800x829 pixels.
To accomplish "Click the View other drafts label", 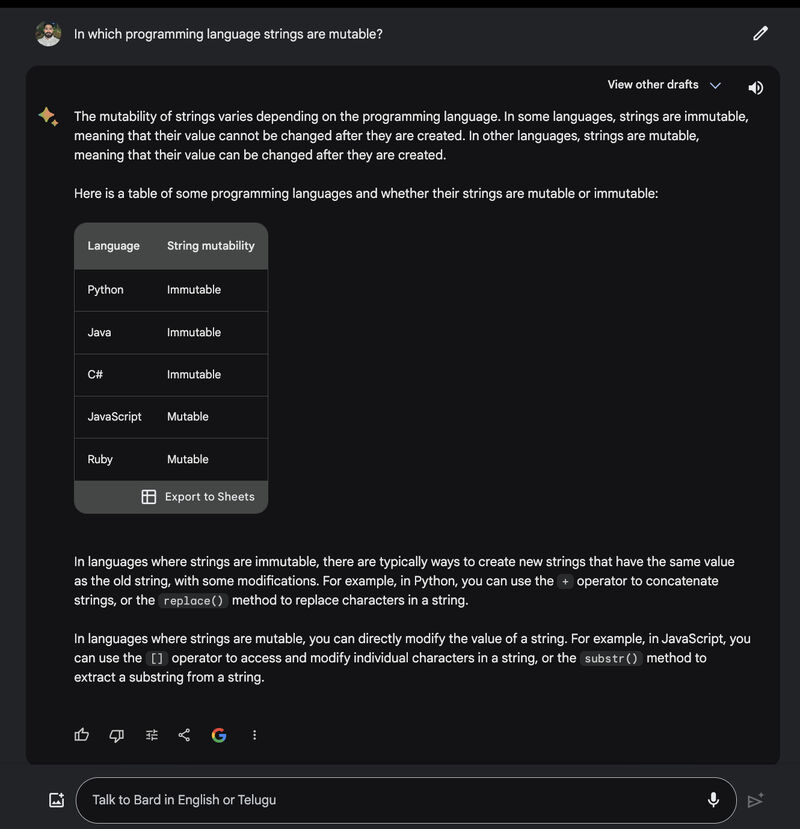I will tap(652, 85).
